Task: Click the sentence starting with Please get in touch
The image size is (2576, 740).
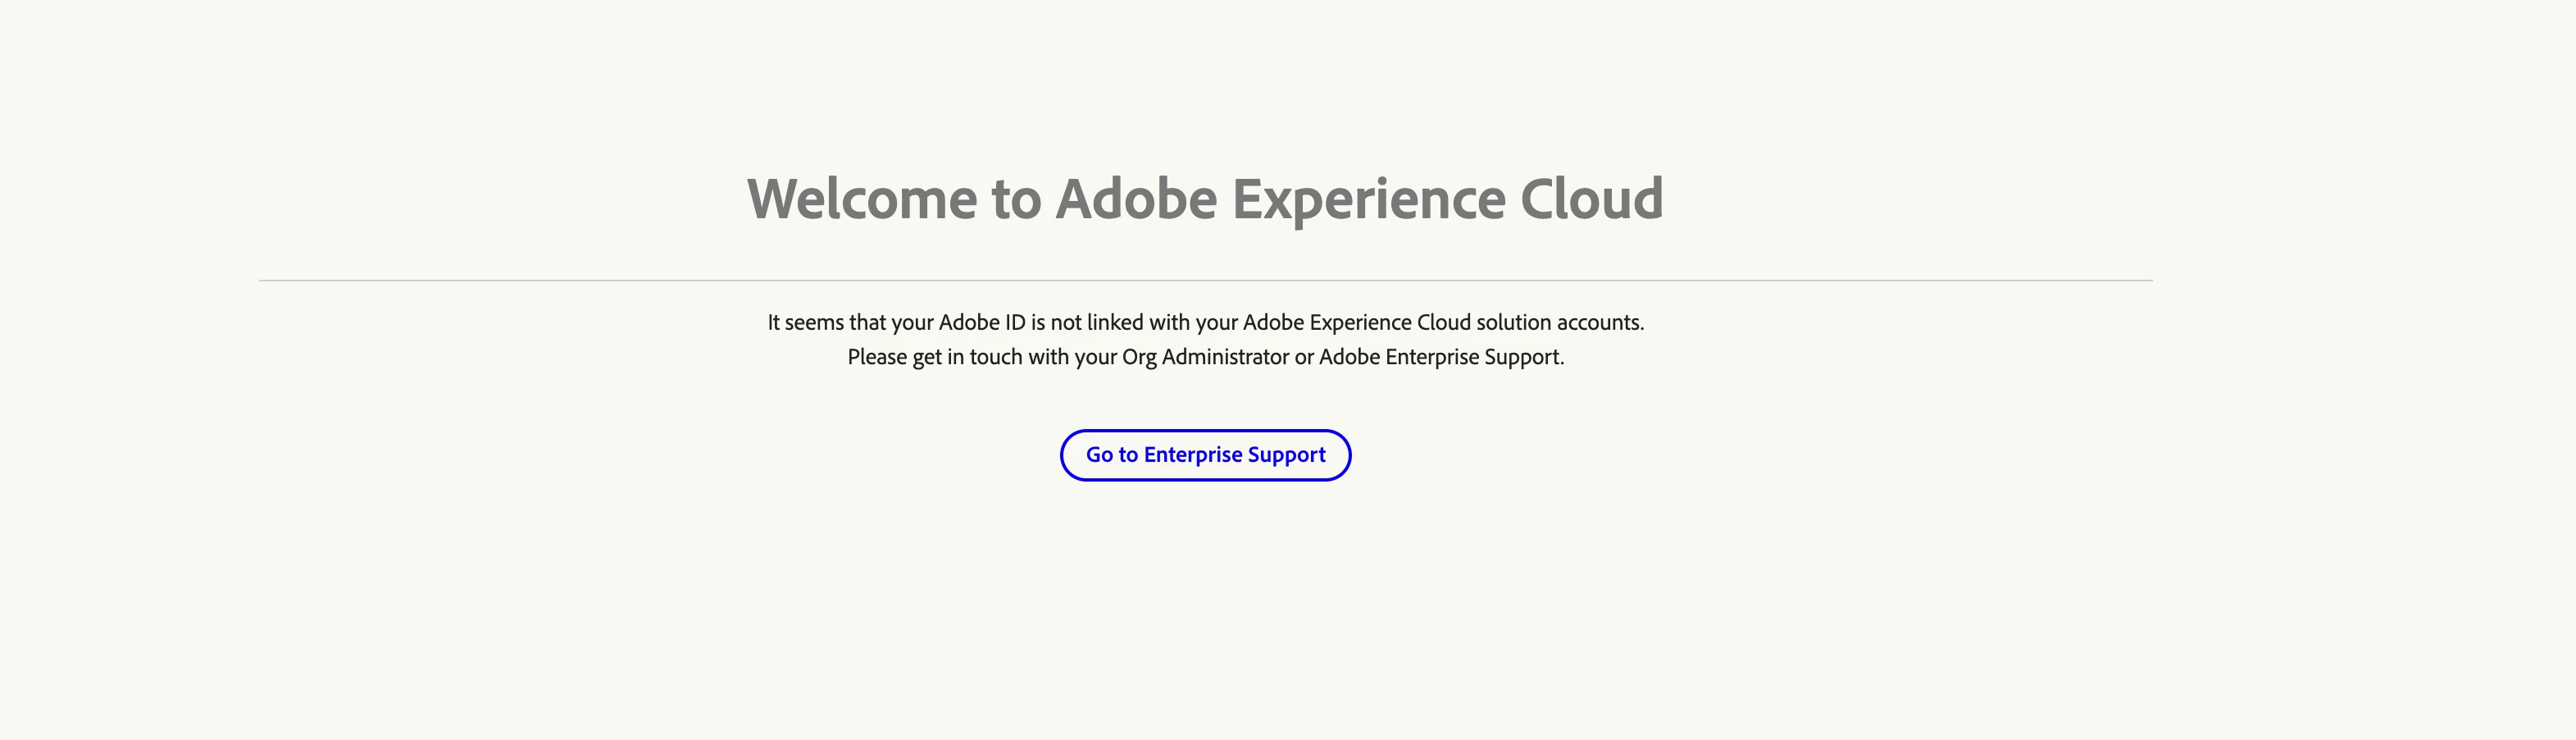Action: [x=1205, y=357]
